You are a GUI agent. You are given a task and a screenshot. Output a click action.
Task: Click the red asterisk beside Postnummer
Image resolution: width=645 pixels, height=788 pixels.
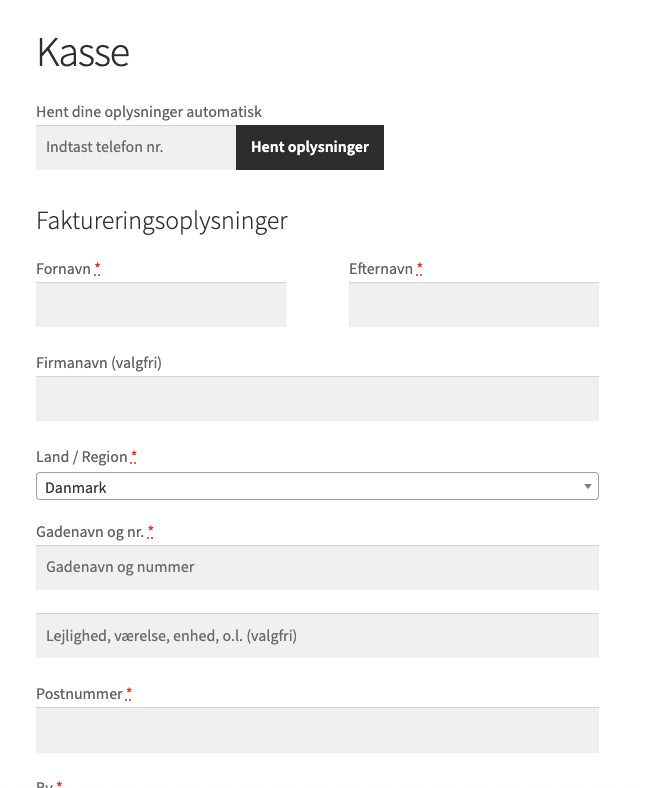129,693
